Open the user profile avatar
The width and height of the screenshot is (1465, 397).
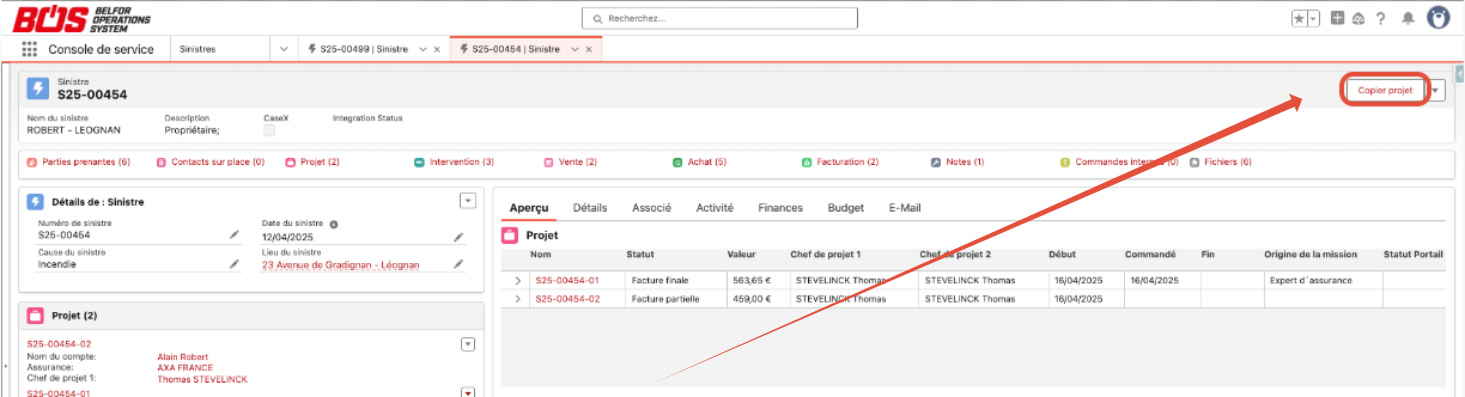click(x=1438, y=18)
